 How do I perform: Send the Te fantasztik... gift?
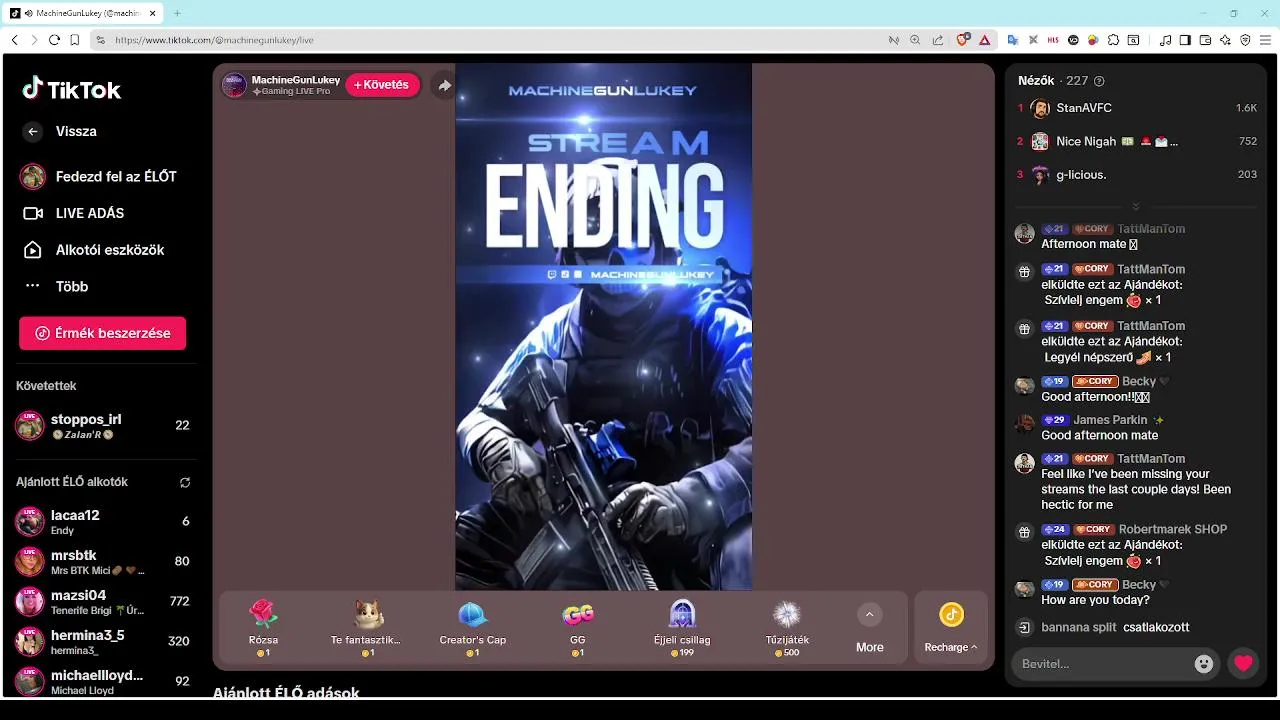[368, 628]
